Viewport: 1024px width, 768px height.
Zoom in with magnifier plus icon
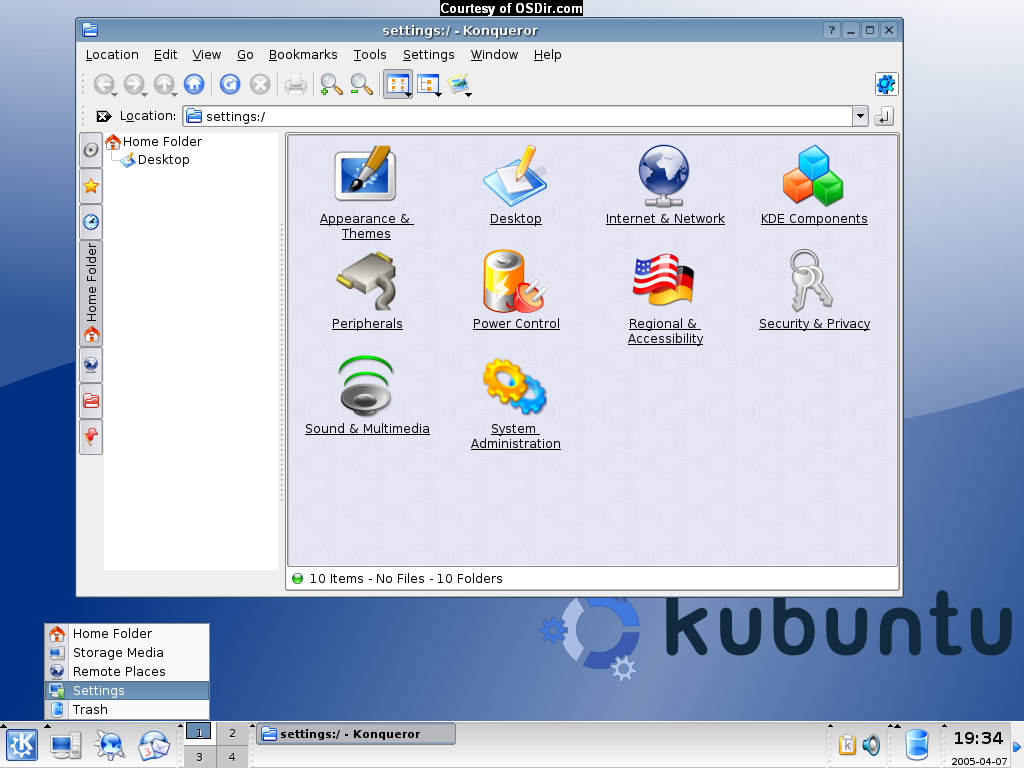point(331,84)
